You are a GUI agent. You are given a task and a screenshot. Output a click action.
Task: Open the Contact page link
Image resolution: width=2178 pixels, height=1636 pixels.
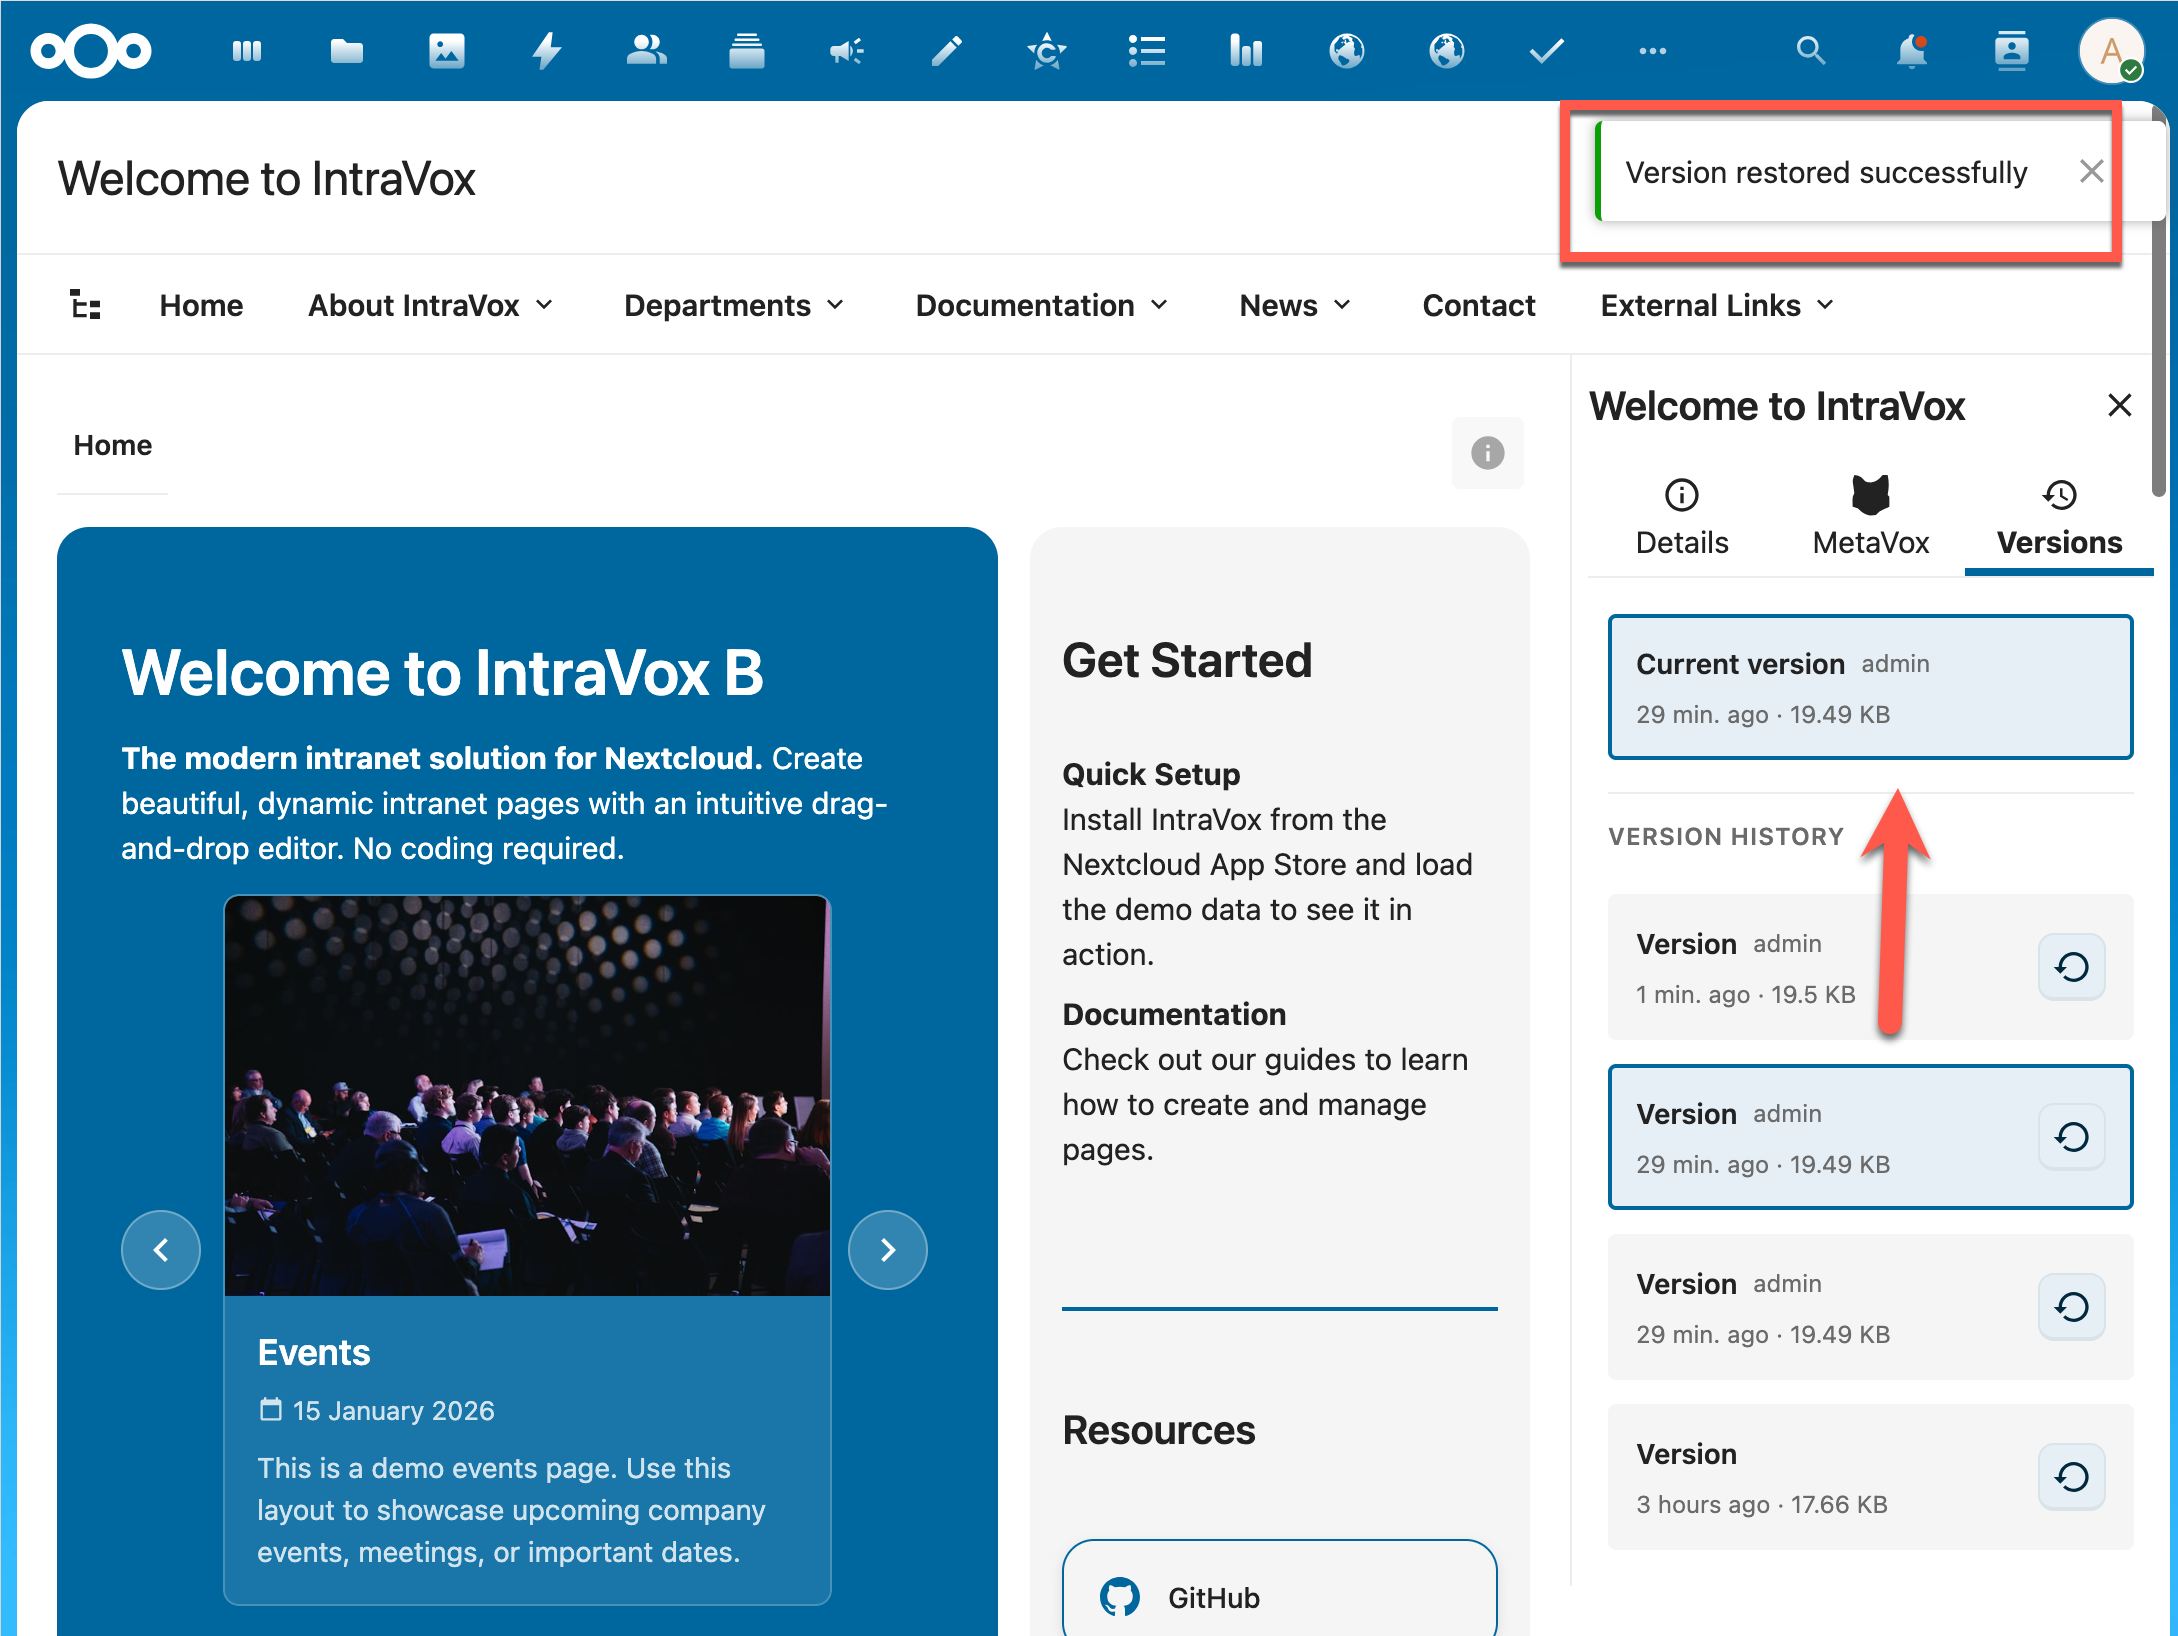click(x=1479, y=305)
